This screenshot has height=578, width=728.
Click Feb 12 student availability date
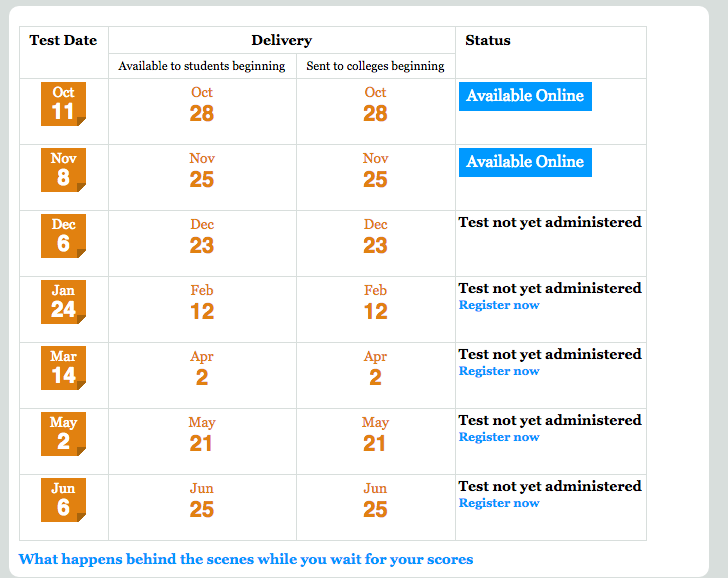(x=202, y=303)
